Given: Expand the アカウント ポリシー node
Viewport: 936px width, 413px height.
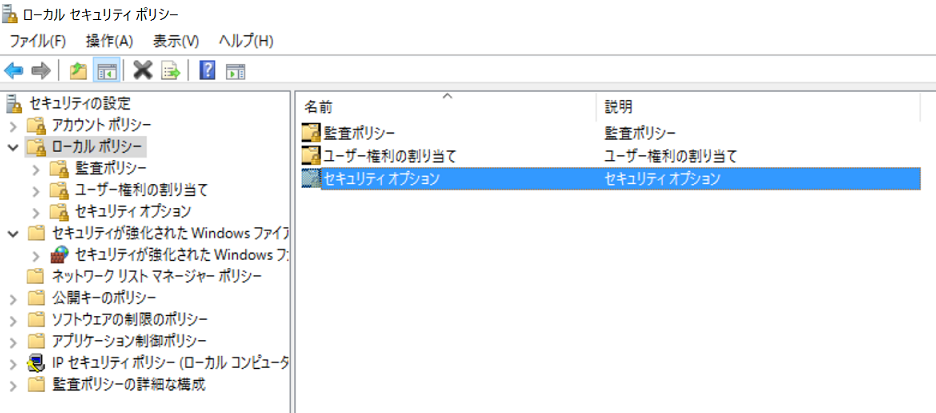Looking at the screenshot, I should (14, 126).
